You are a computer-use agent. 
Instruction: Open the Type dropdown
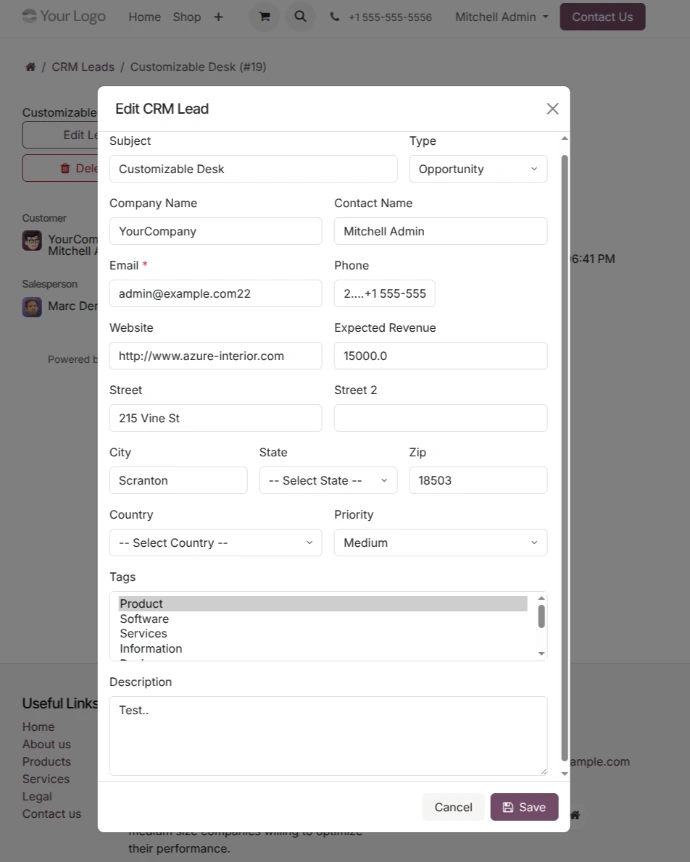pyautogui.click(x=477, y=169)
